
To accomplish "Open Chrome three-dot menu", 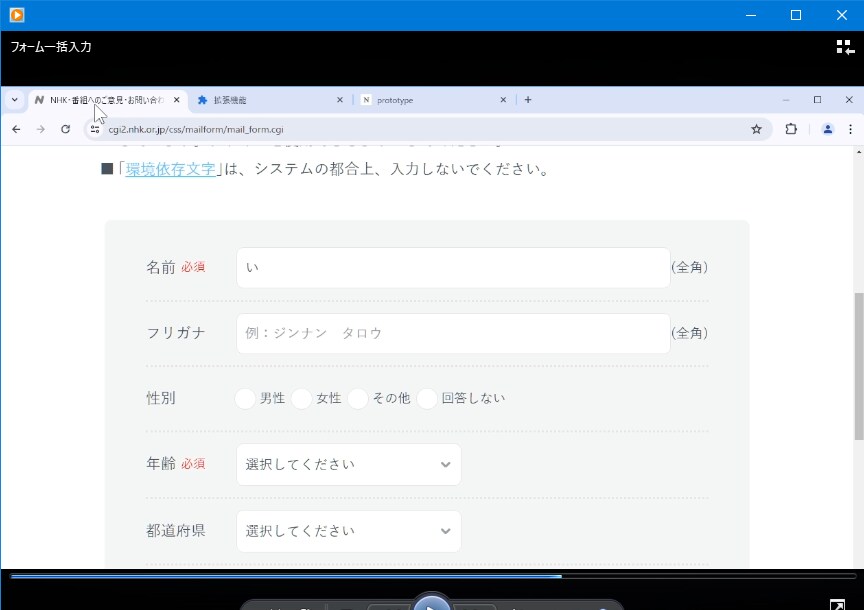I will point(850,129).
